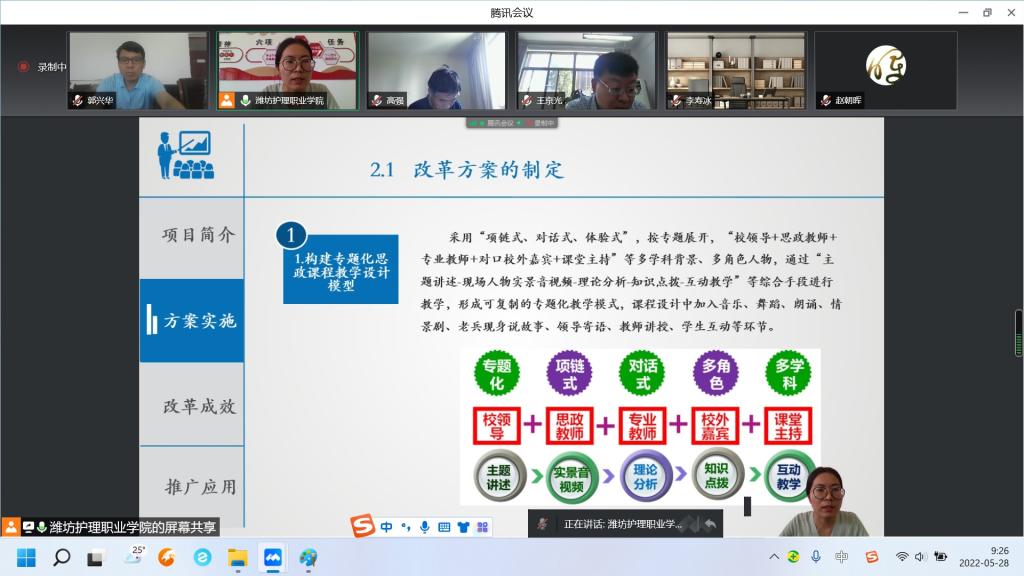This screenshot has width=1024, height=576.
Task: Open File Explorer from the taskbar
Action: (x=238, y=558)
